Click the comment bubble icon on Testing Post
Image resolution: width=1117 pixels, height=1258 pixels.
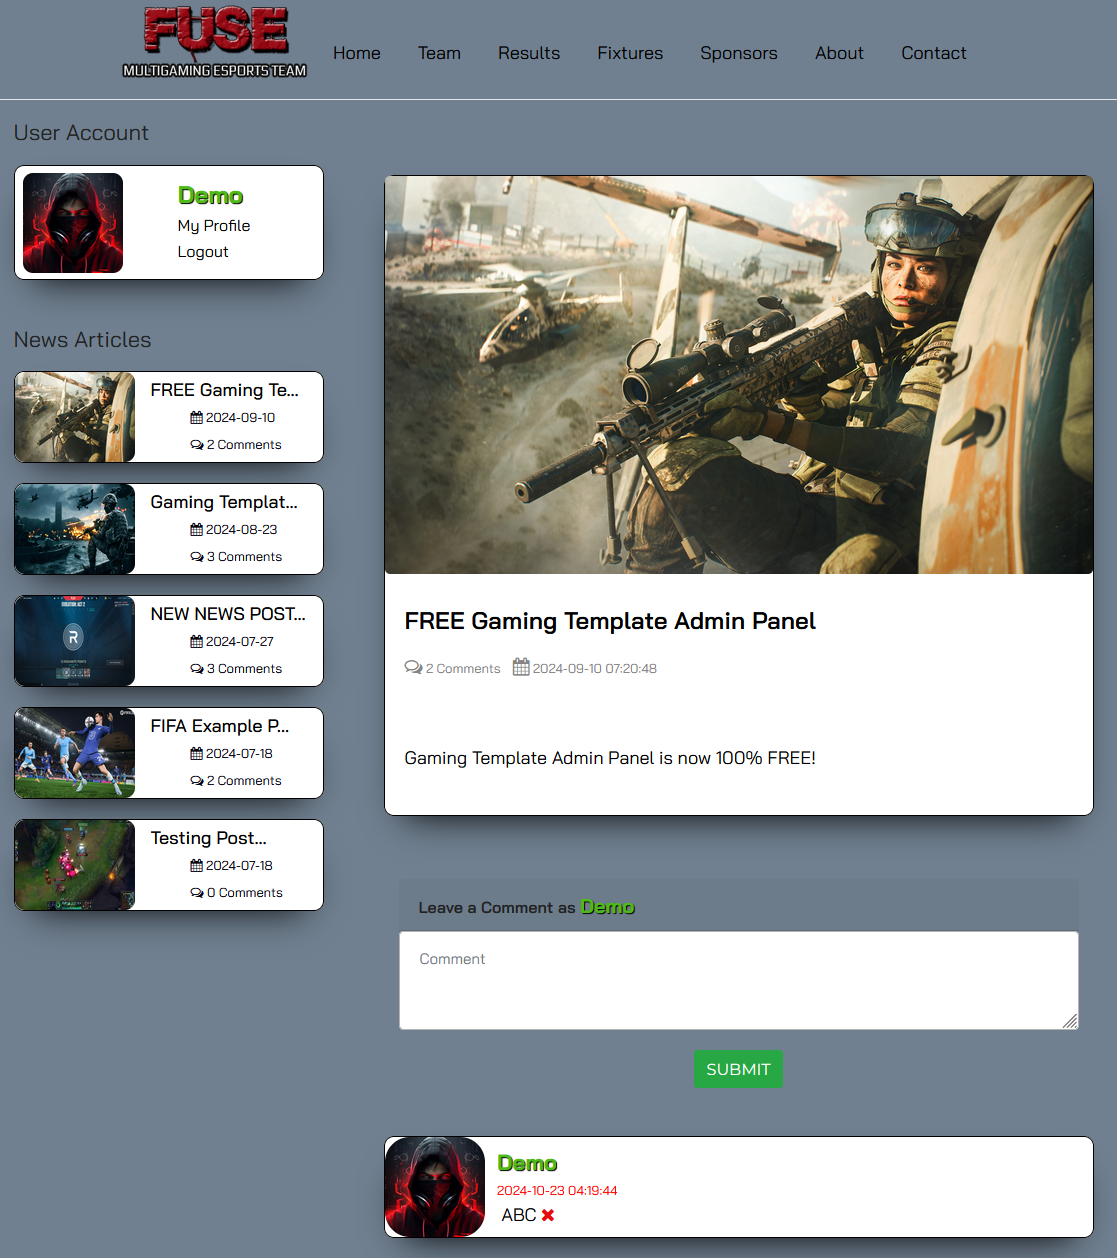(x=197, y=893)
